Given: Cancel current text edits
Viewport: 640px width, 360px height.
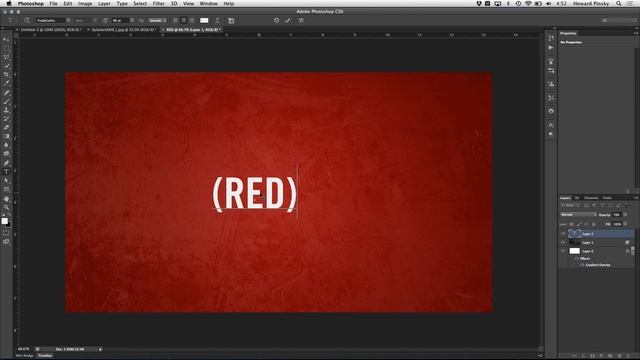Looking at the screenshot, I should pos(276,20).
